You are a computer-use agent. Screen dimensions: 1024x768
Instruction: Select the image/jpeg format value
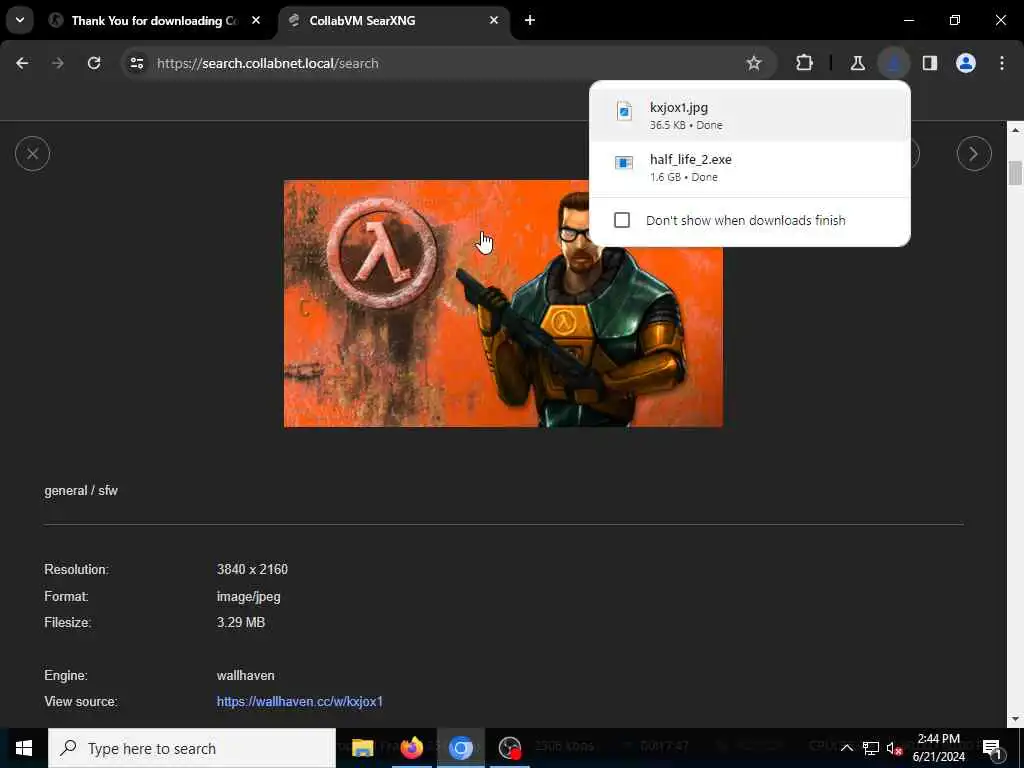pos(248,596)
